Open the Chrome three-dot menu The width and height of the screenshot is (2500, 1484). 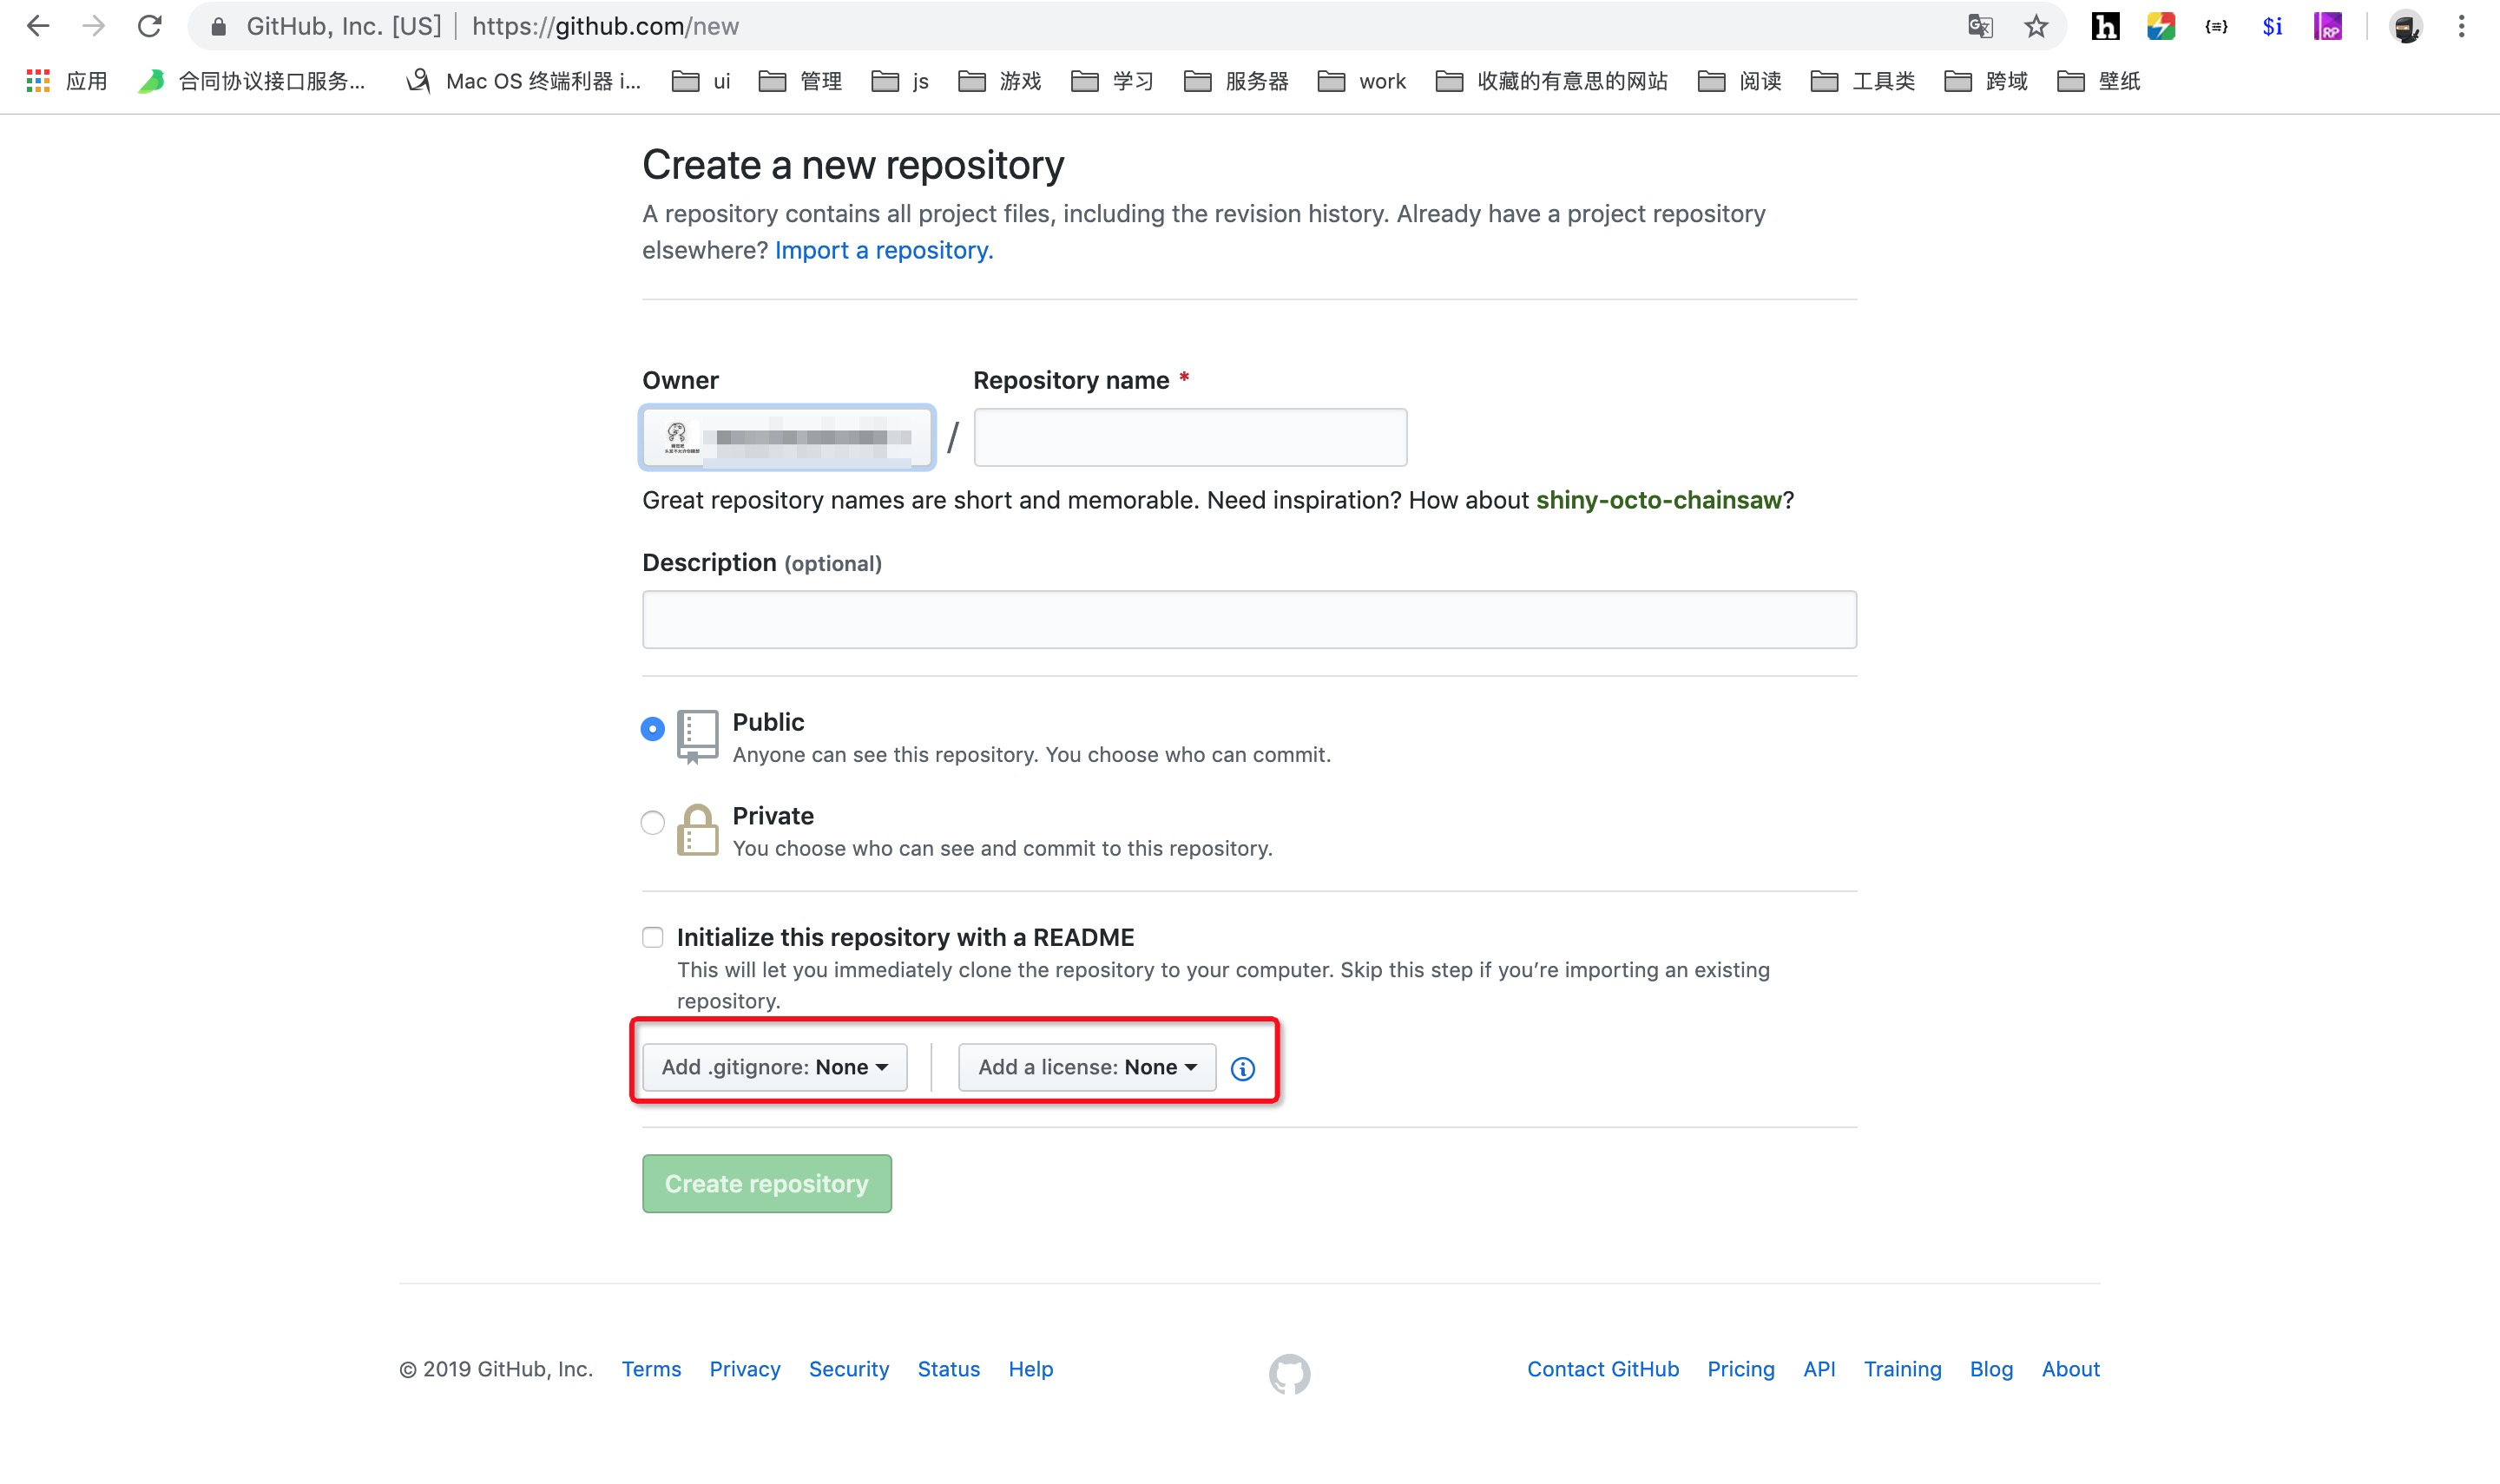coord(2461,26)
